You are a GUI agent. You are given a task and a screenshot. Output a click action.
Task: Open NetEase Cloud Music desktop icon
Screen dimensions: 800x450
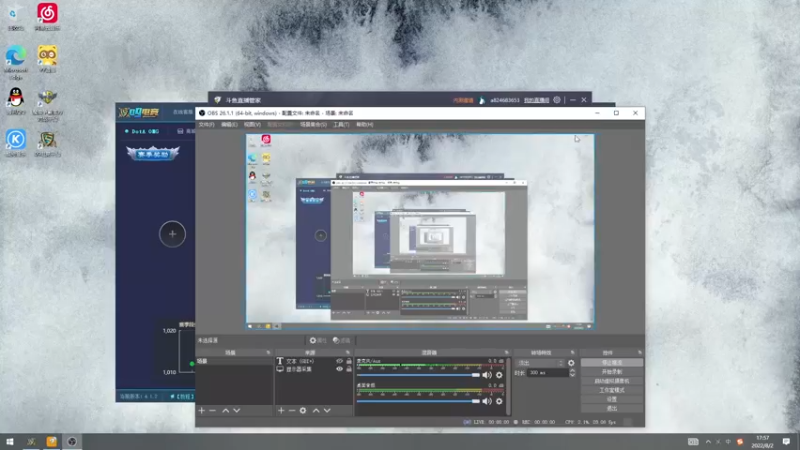pyautogui.click(x=47, y=17)
